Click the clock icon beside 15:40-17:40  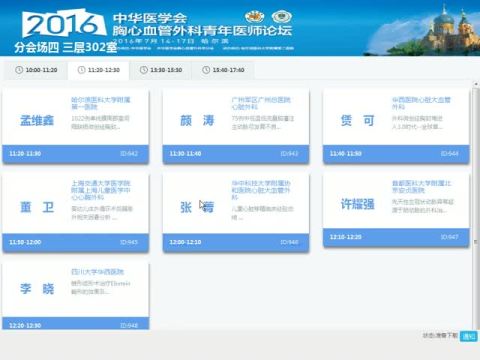pos(206,70)
